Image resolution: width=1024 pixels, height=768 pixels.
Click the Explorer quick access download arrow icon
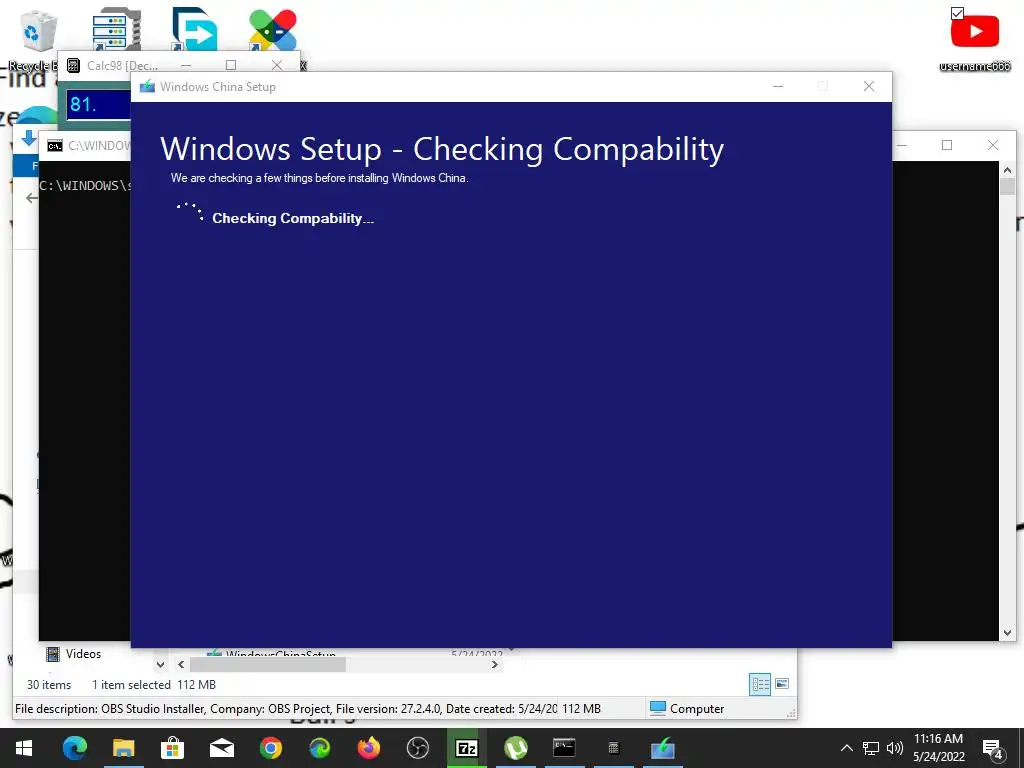(x=29, y=138)
